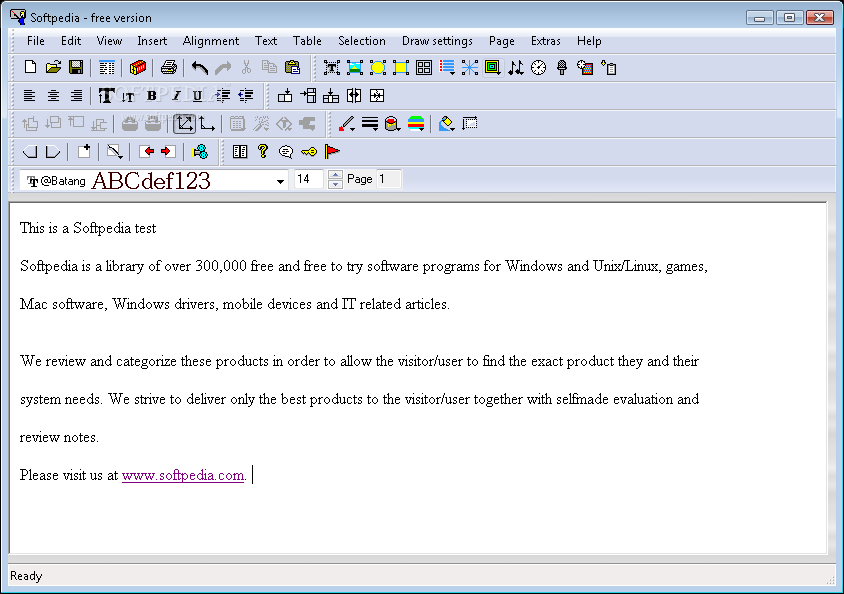Toggle the pressed diagonal arrow box tool
This screenshot has height=594, width=844.
click(x=184, y=124)
